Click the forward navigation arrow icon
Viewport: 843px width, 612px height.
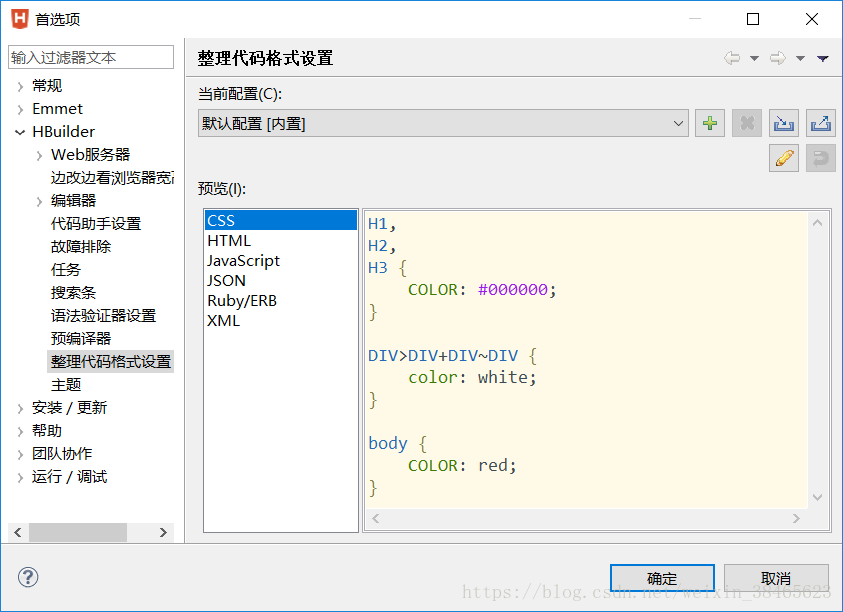777,58
